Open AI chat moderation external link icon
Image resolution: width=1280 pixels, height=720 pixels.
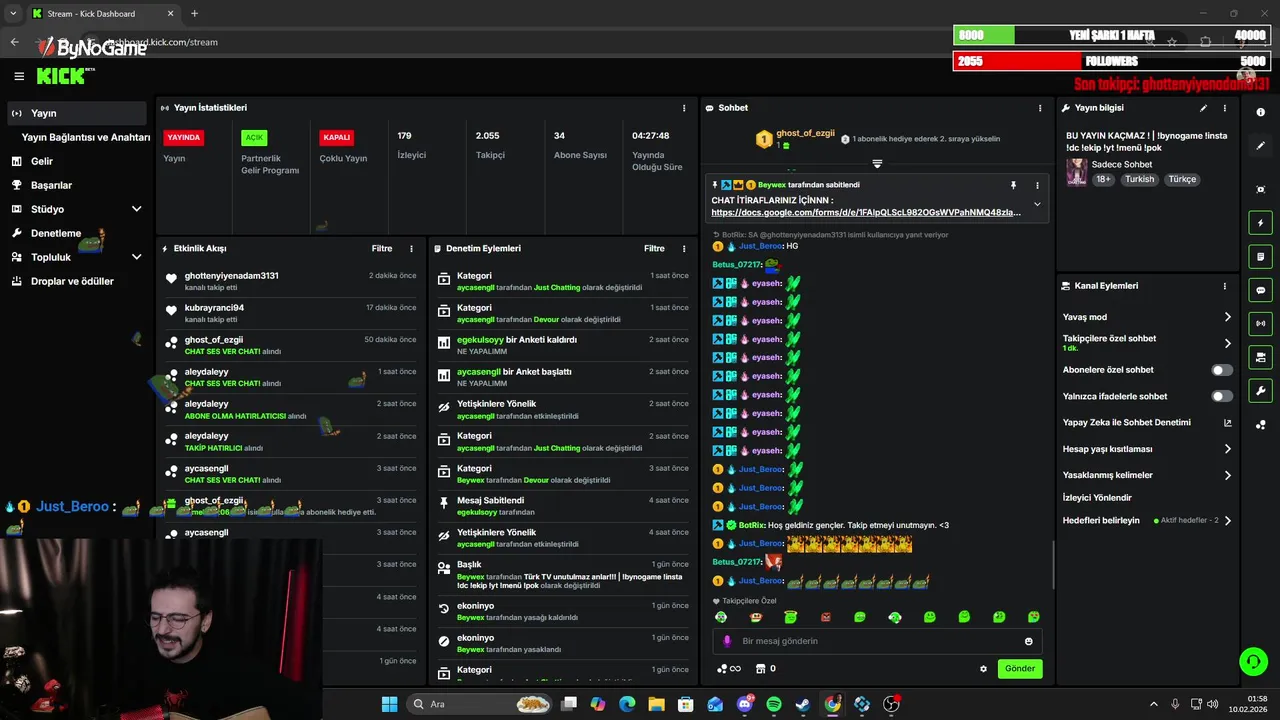click(1228, 423)
